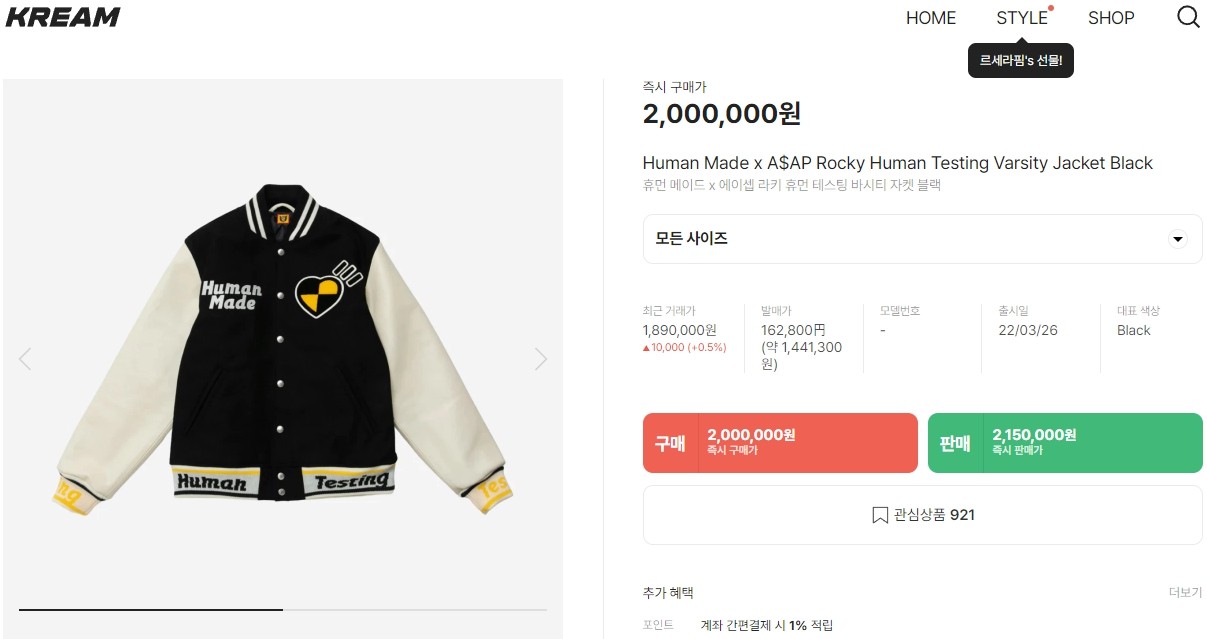Click the image carousel progress bar
Viewport: 1207px width, 639px height.
point(283,609)
